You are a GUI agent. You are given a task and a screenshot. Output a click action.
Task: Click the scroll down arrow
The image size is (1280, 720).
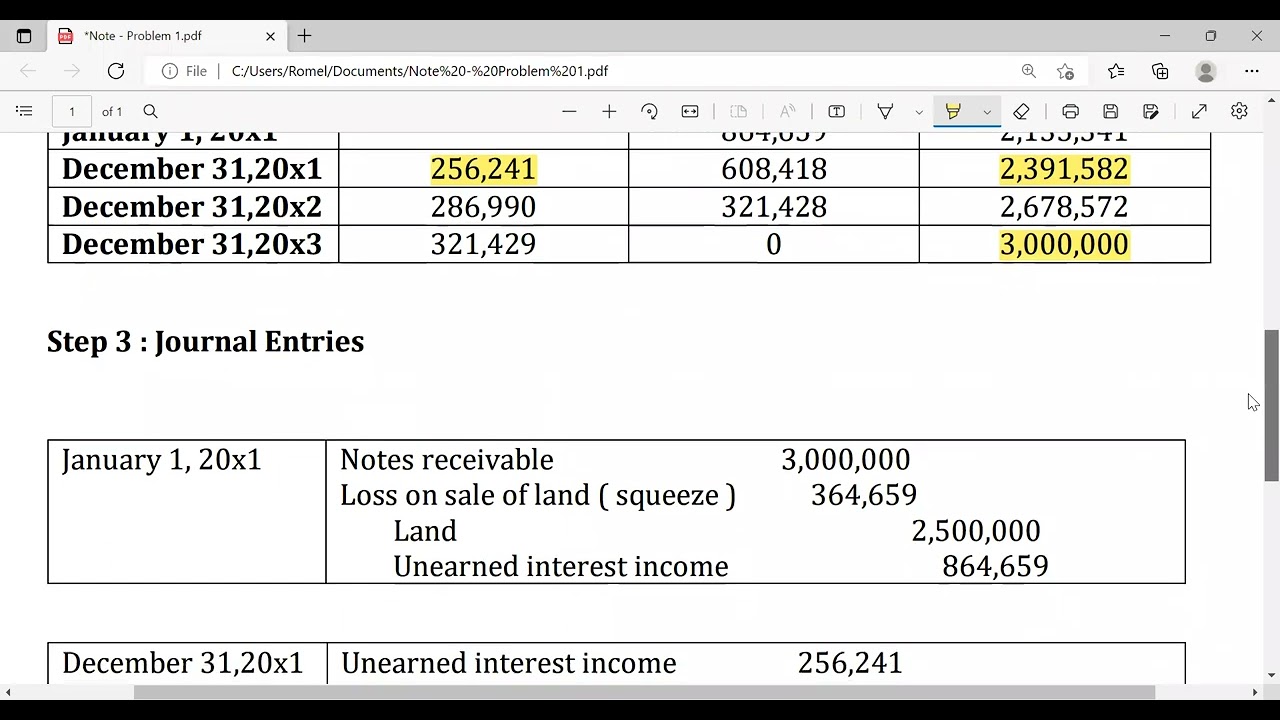click(1272, 676)
